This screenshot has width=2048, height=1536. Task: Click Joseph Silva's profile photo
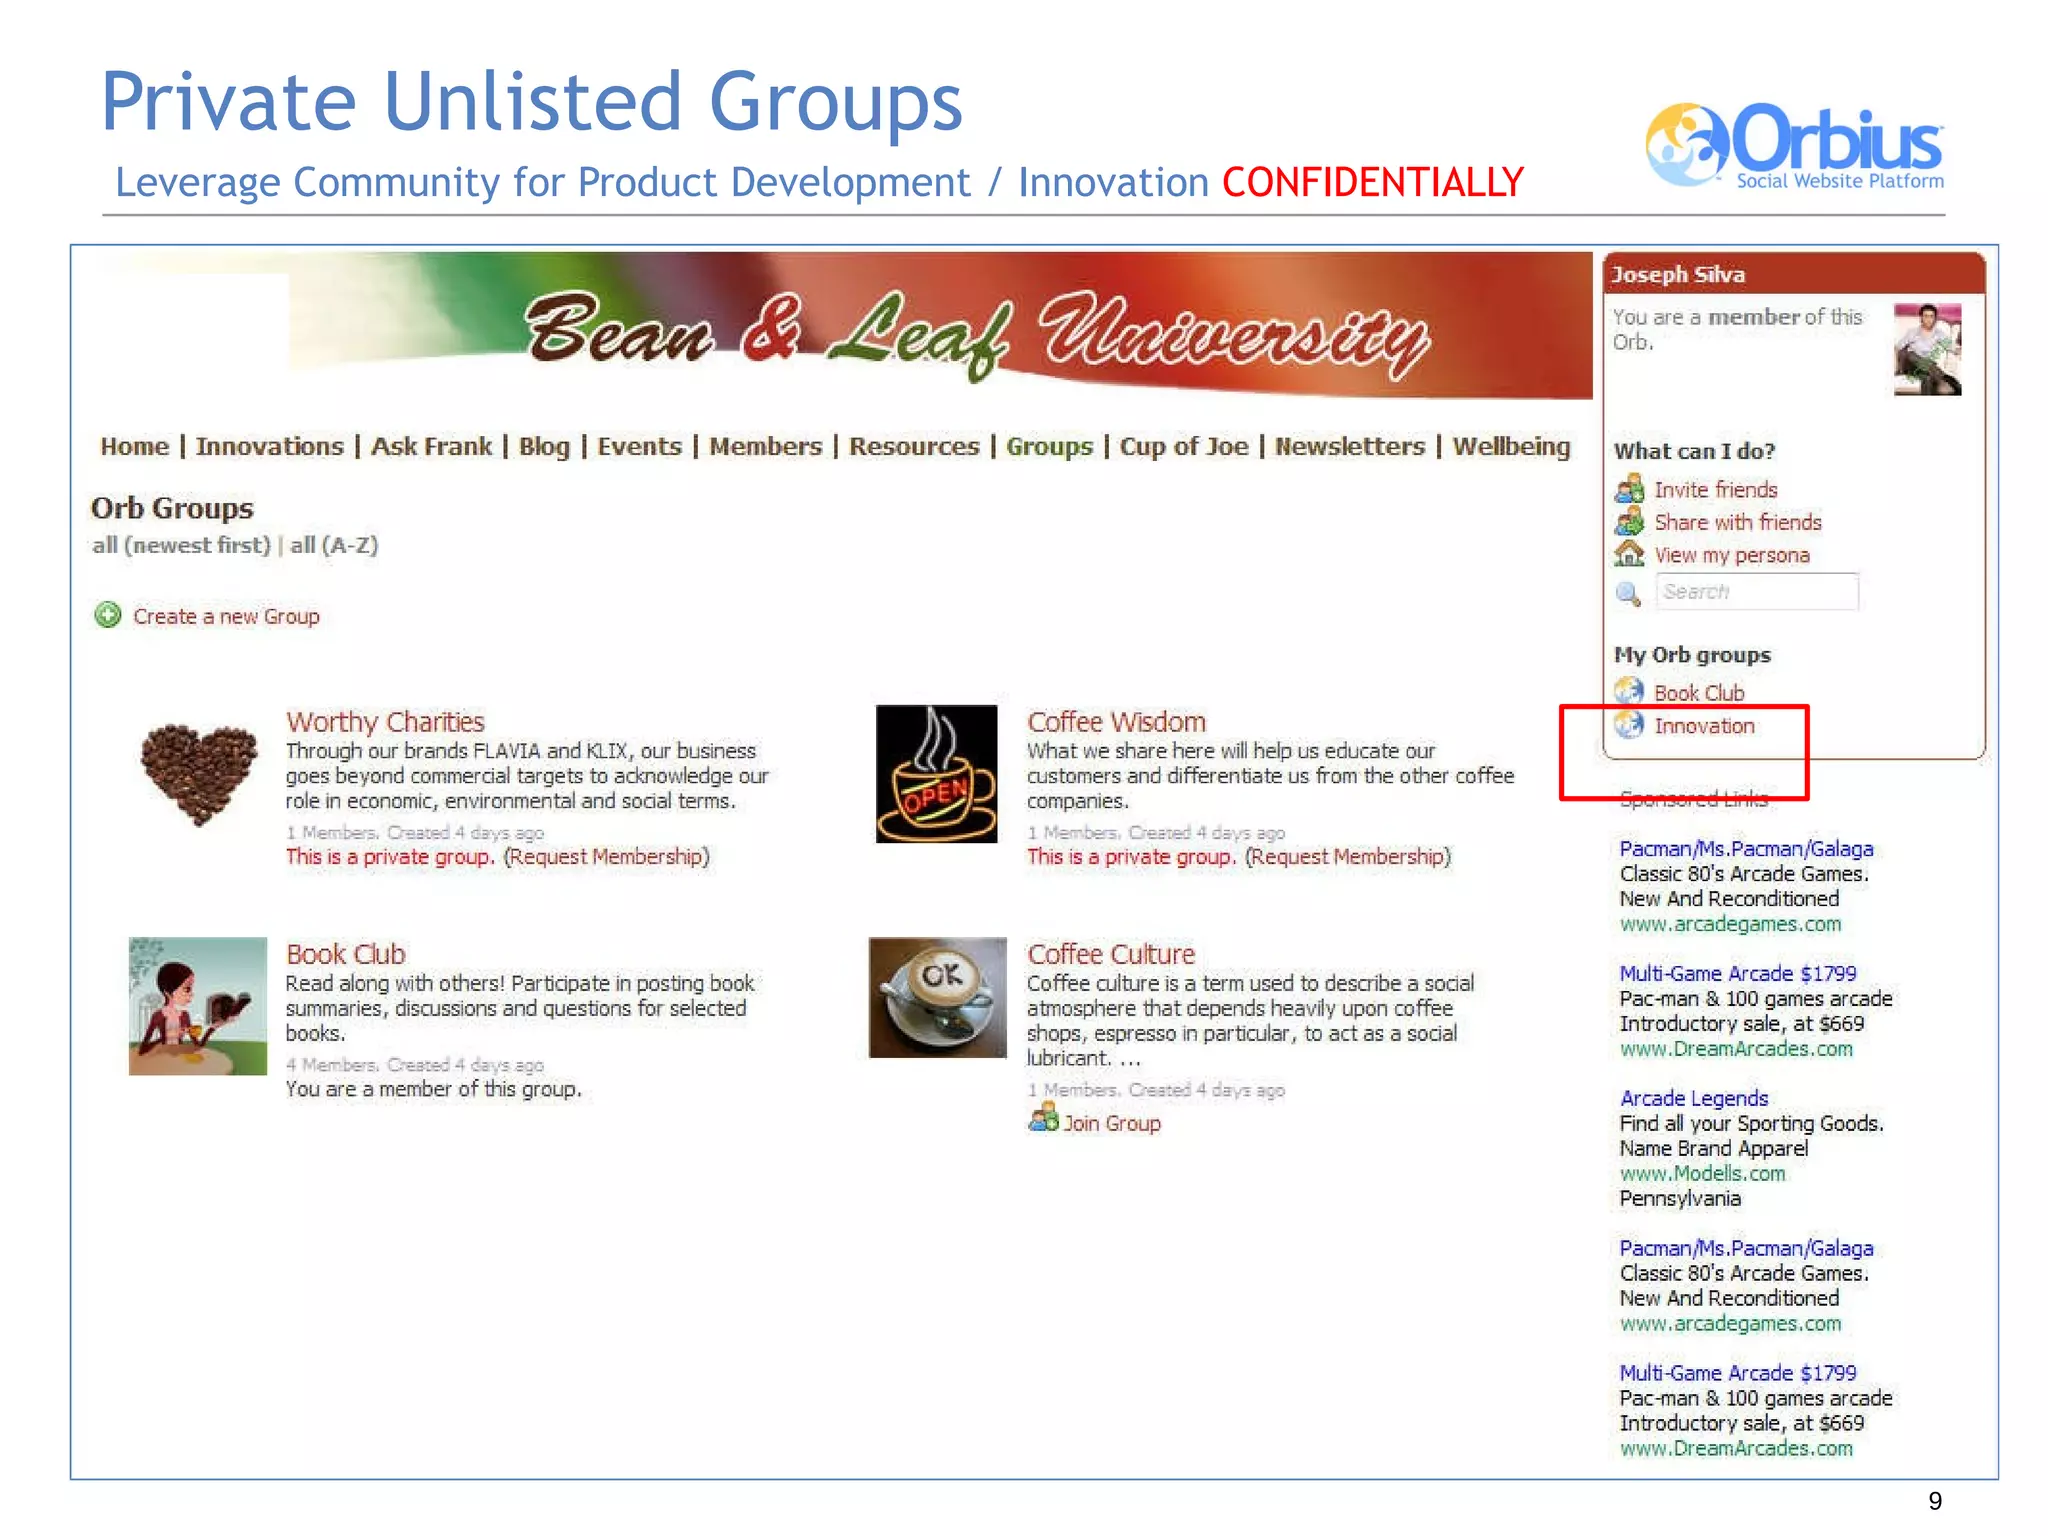(1926, 350)
